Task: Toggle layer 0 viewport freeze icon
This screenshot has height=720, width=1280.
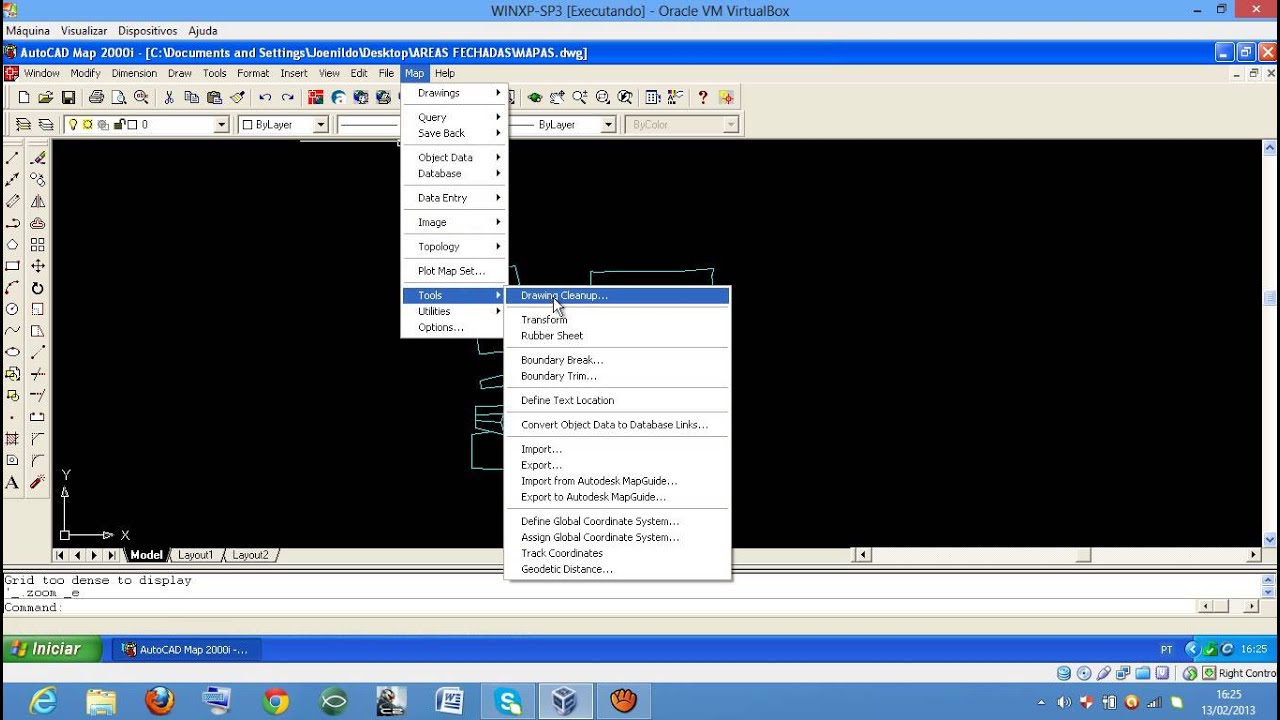Action: (103, 125)
